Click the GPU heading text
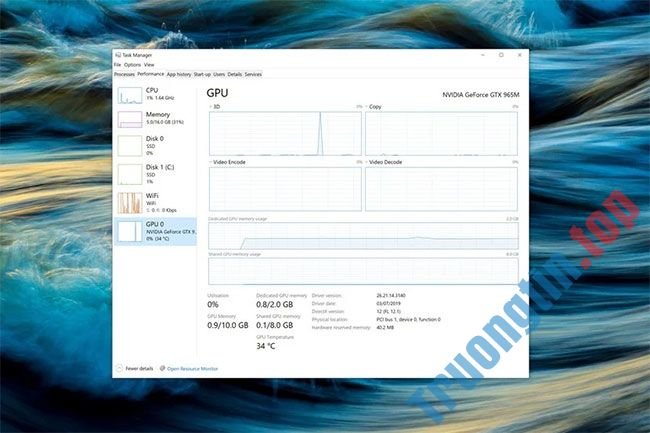650x433 pixels. tap(217, 93)
